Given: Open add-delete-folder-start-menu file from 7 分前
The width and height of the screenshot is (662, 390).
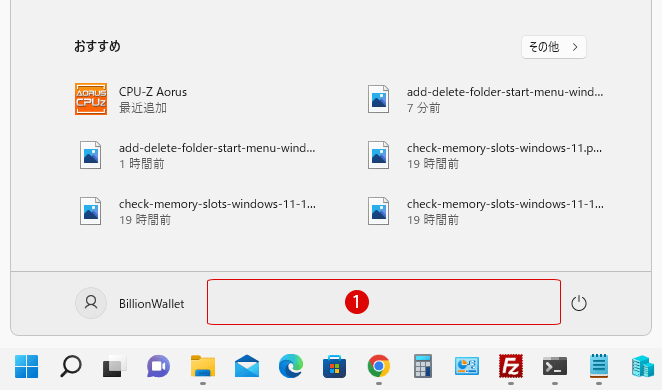Looking at the screenshot, I should click(x=485, y=99).
